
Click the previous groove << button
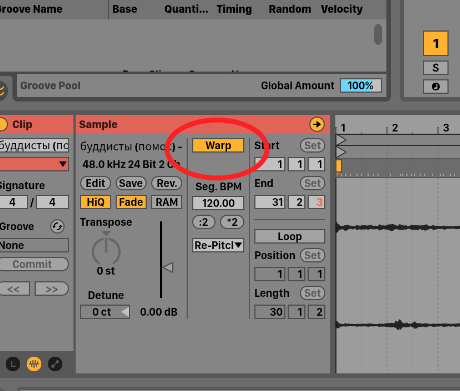coord(14,289)
